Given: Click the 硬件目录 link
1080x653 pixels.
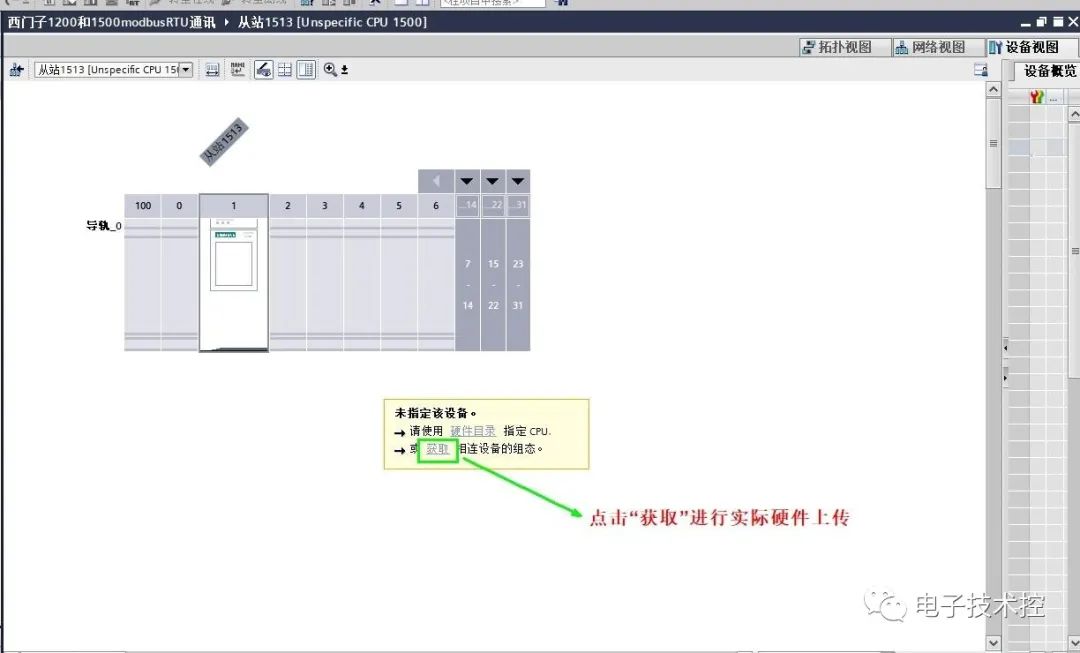Looking at the screenshot, I should [472, 431].
